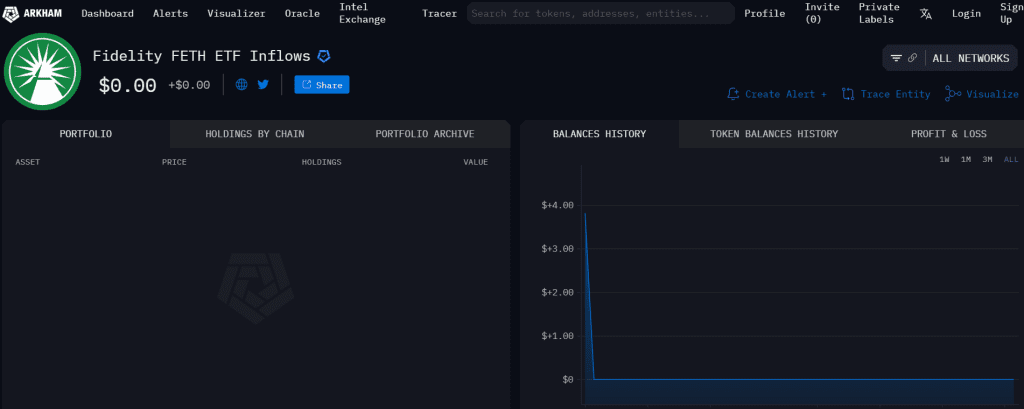The width and height of the screenshot is (1024, 409).
Task: Switch to Token Balances History tab
Action: coord(774,134)
